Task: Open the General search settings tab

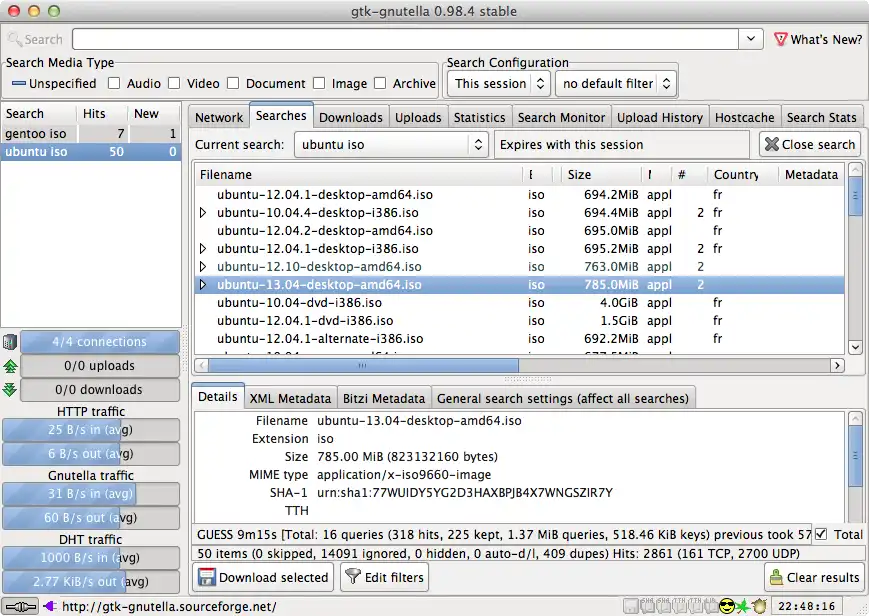Action: 563,398
